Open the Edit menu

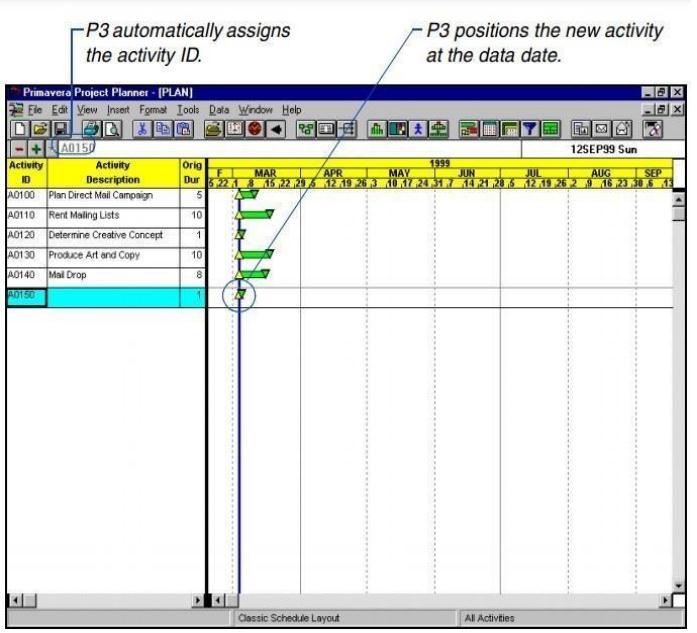(x=60, y=109)
